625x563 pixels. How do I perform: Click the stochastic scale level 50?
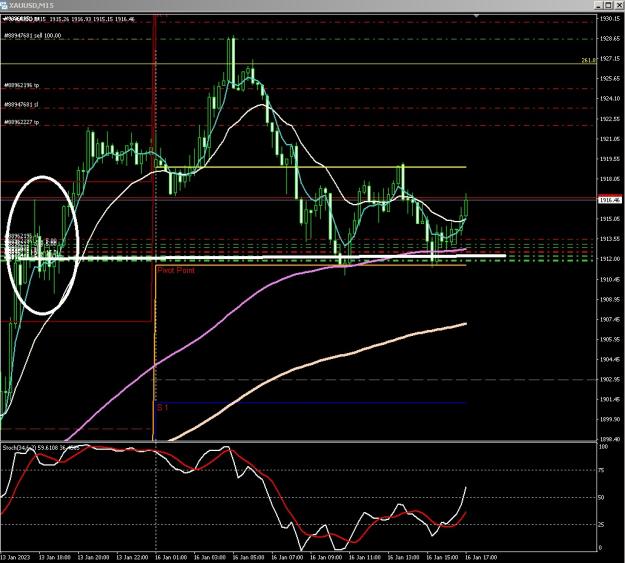click(602, 498)
